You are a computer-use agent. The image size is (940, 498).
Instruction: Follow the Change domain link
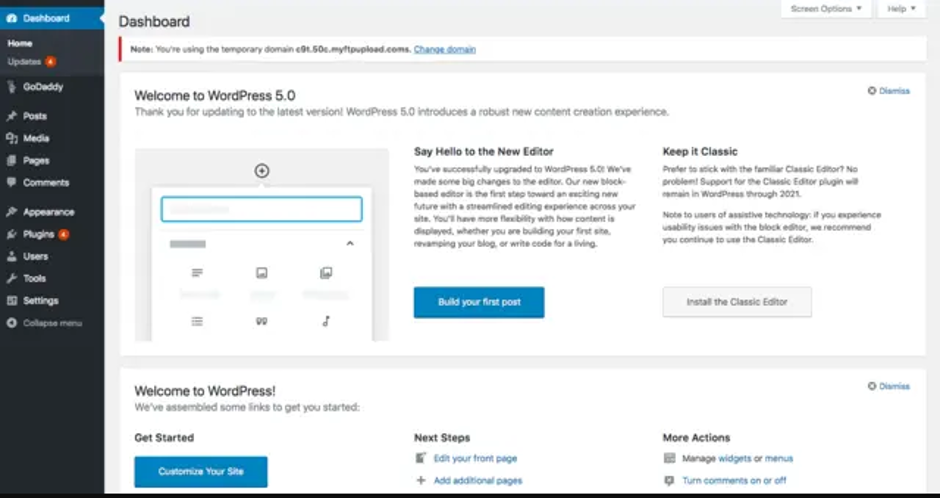pyautogui.click(x=445, y=49)
